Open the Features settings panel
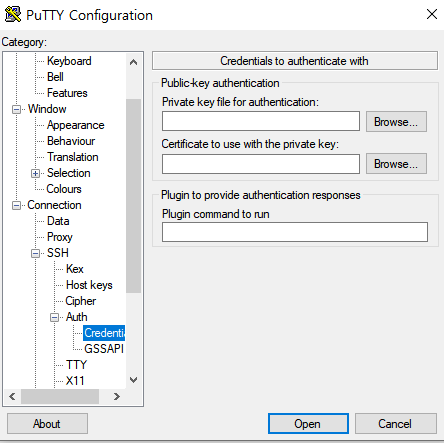Image resolution: width=444 pixels, height=443 pixels. [x=67, y=93]
